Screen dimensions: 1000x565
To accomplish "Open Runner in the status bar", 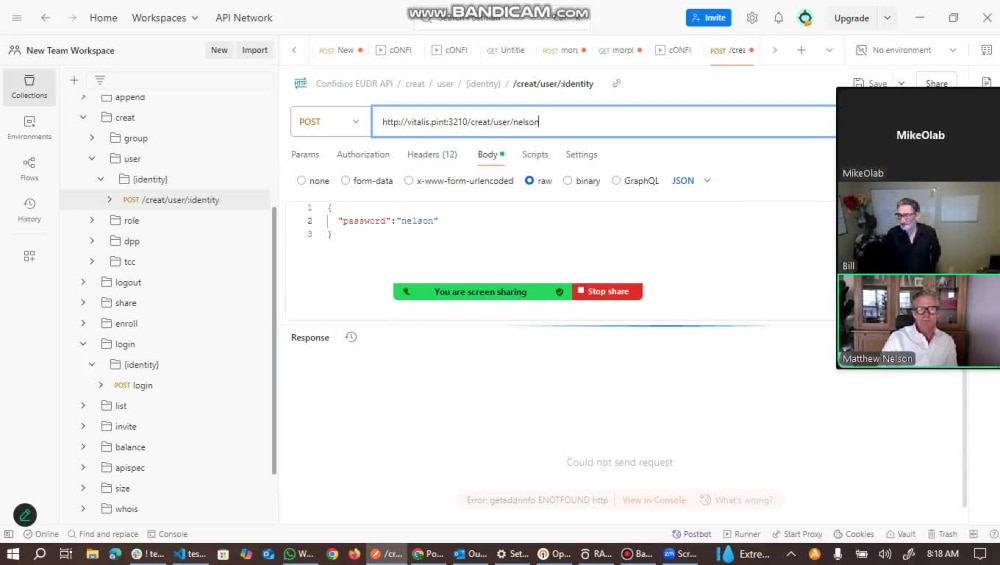I will pyautogui.click(x=741, y=534).
